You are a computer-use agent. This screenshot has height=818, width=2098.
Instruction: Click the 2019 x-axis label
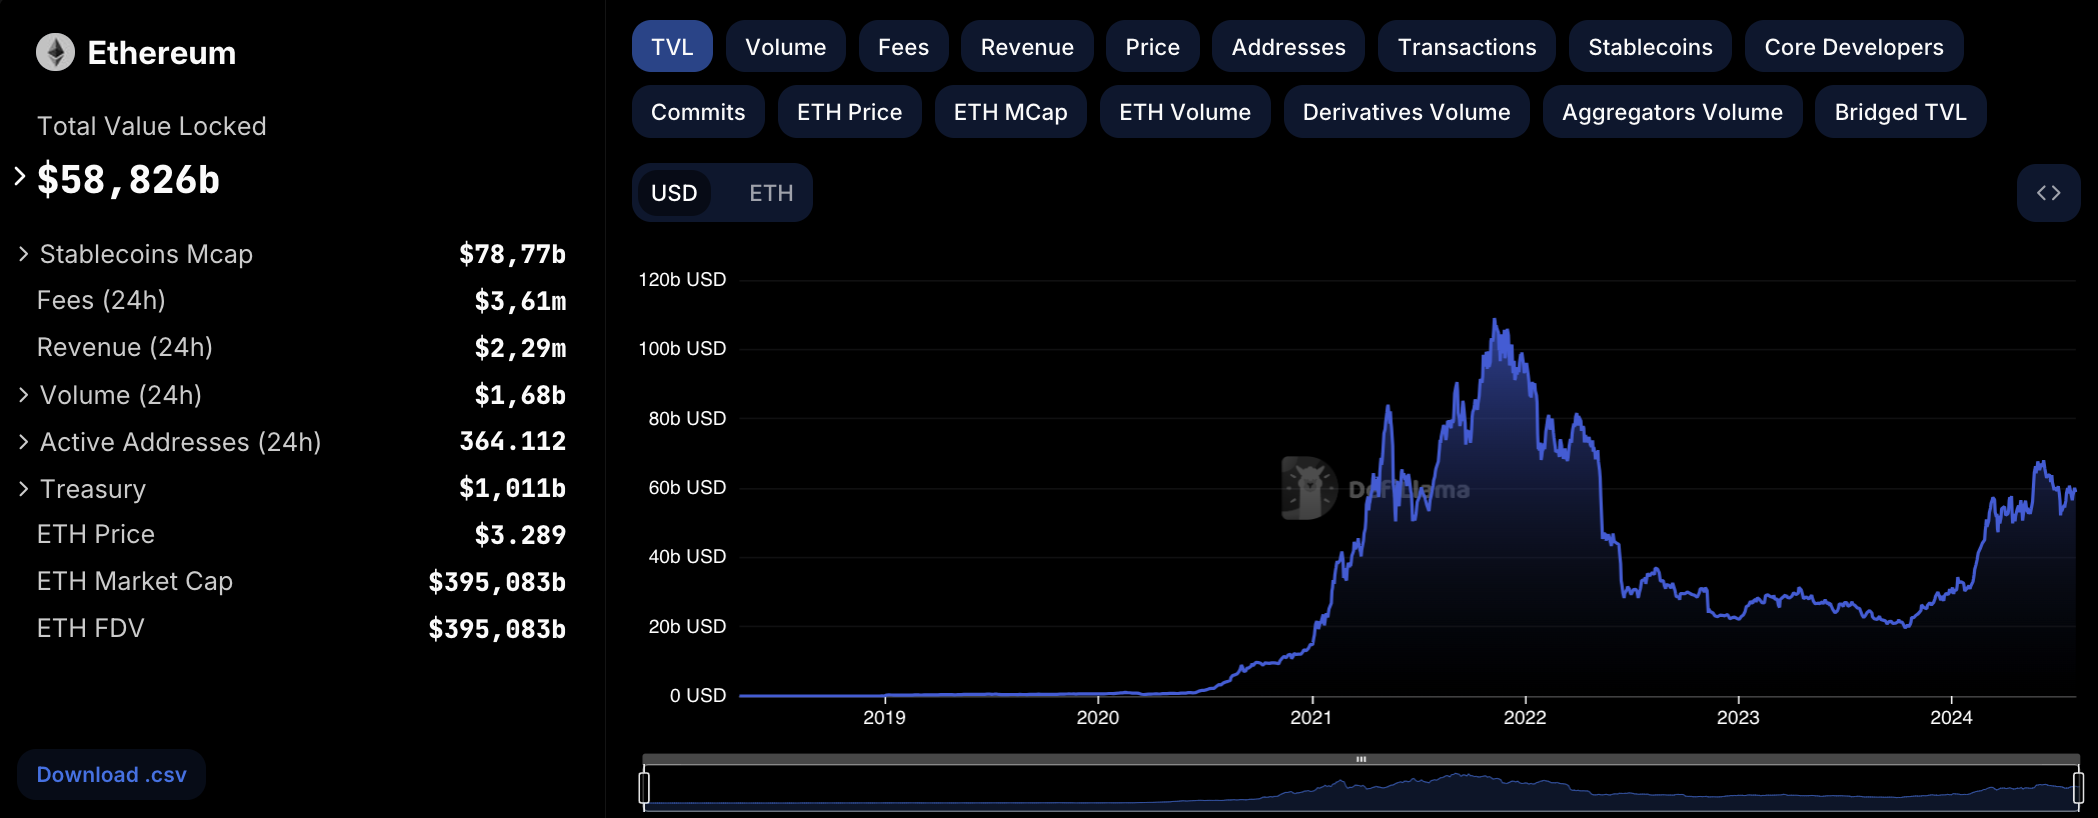tap(884, 717)
